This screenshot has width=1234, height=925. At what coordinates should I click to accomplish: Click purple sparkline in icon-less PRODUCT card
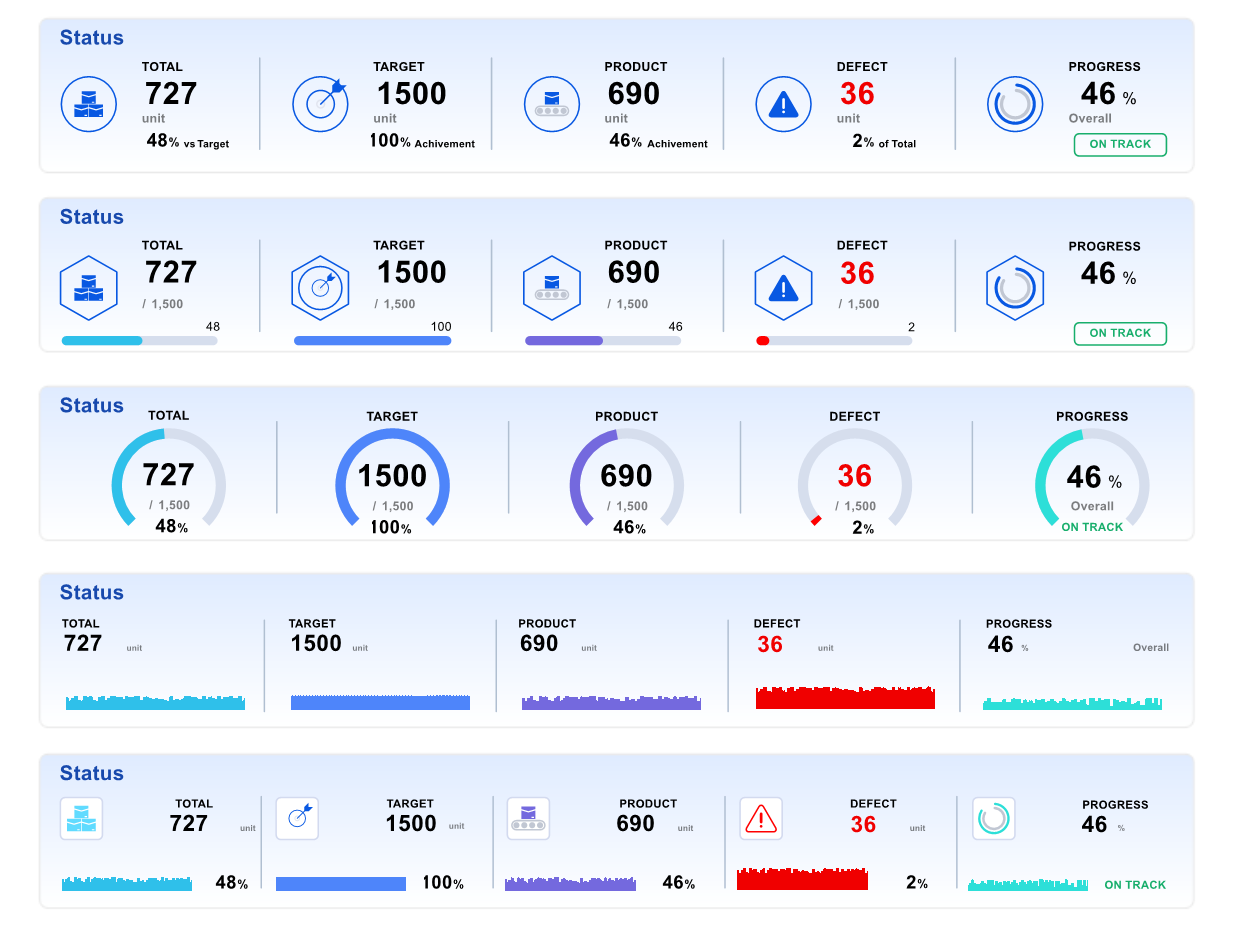pos(611,702)
